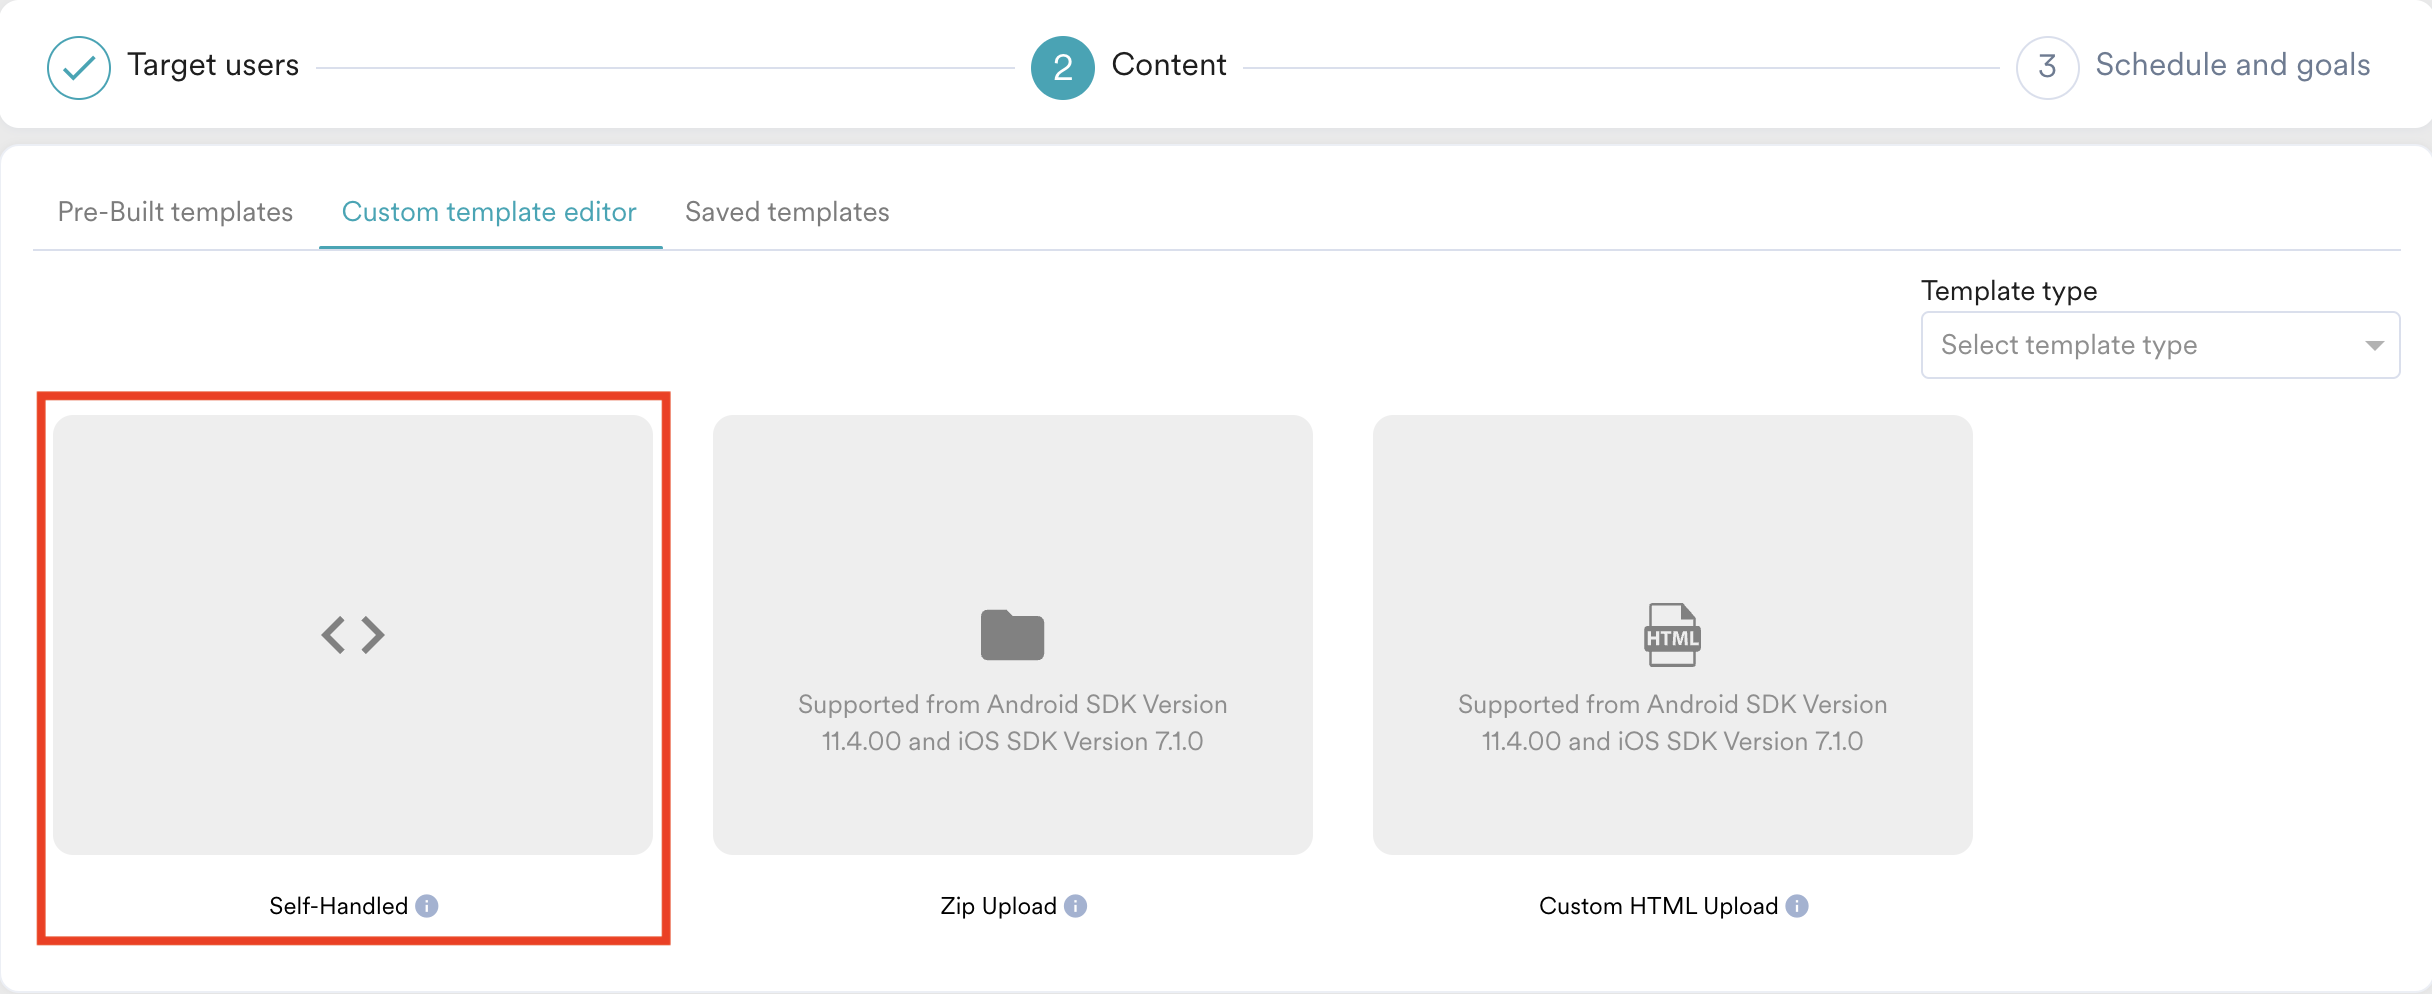Open info tooltip next to Zip Upload
Image resolution: width=2432 pixels, height=994 pixels.
click(x=1076, y=906)
